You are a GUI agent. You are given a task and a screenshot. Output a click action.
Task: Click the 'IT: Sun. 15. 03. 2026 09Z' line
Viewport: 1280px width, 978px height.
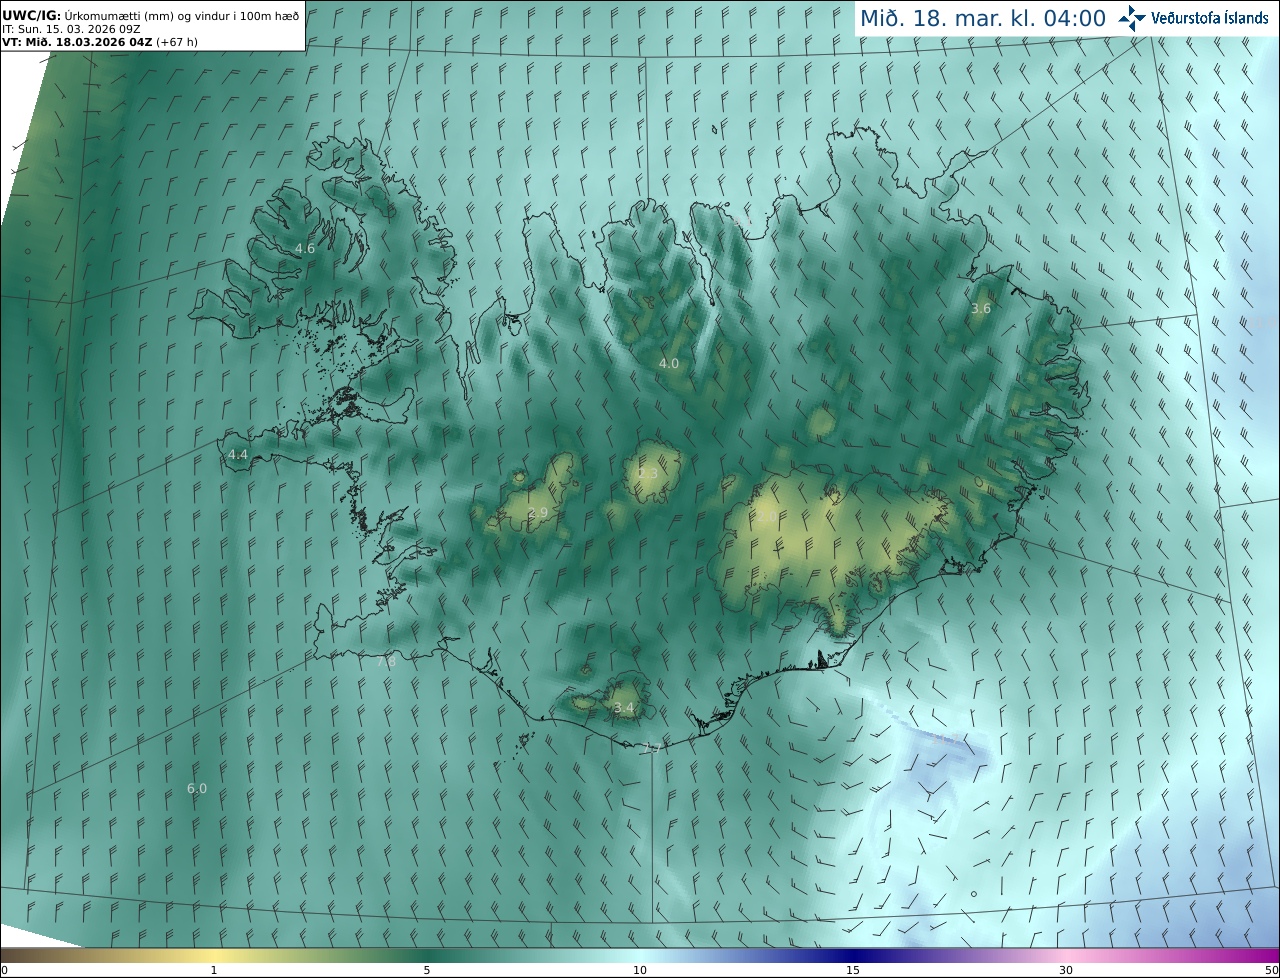[x=71, y=28]
